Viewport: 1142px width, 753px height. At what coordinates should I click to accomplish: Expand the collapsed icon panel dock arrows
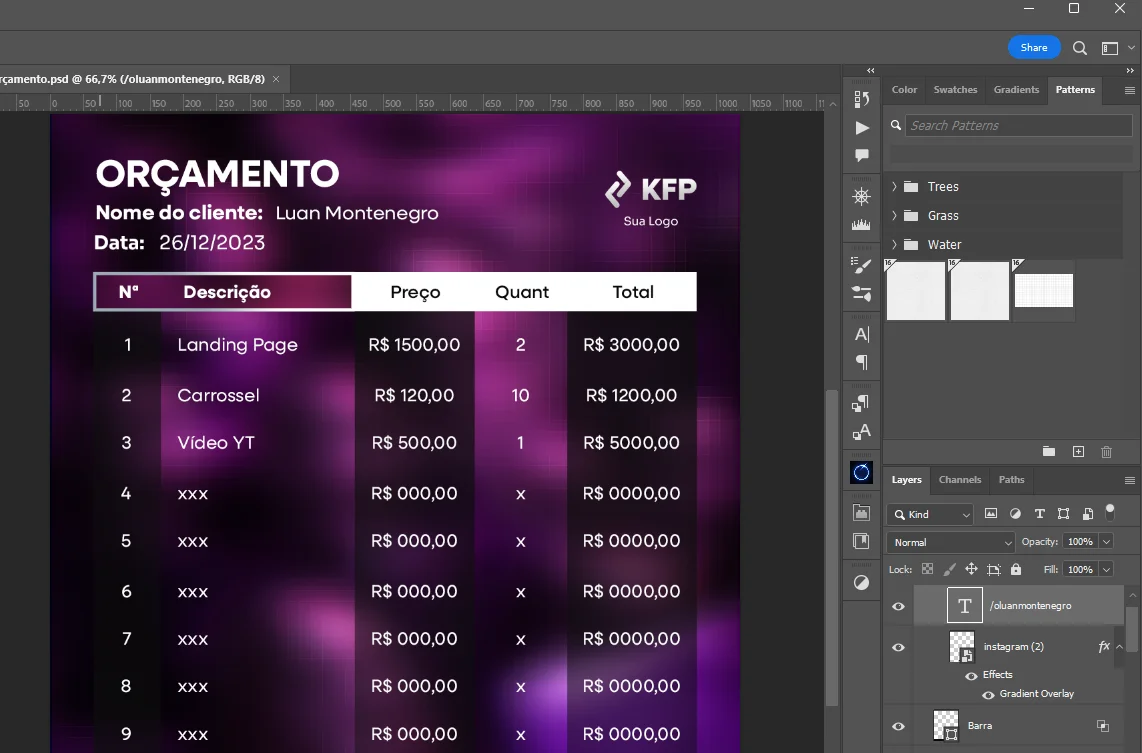click(870, 71)
